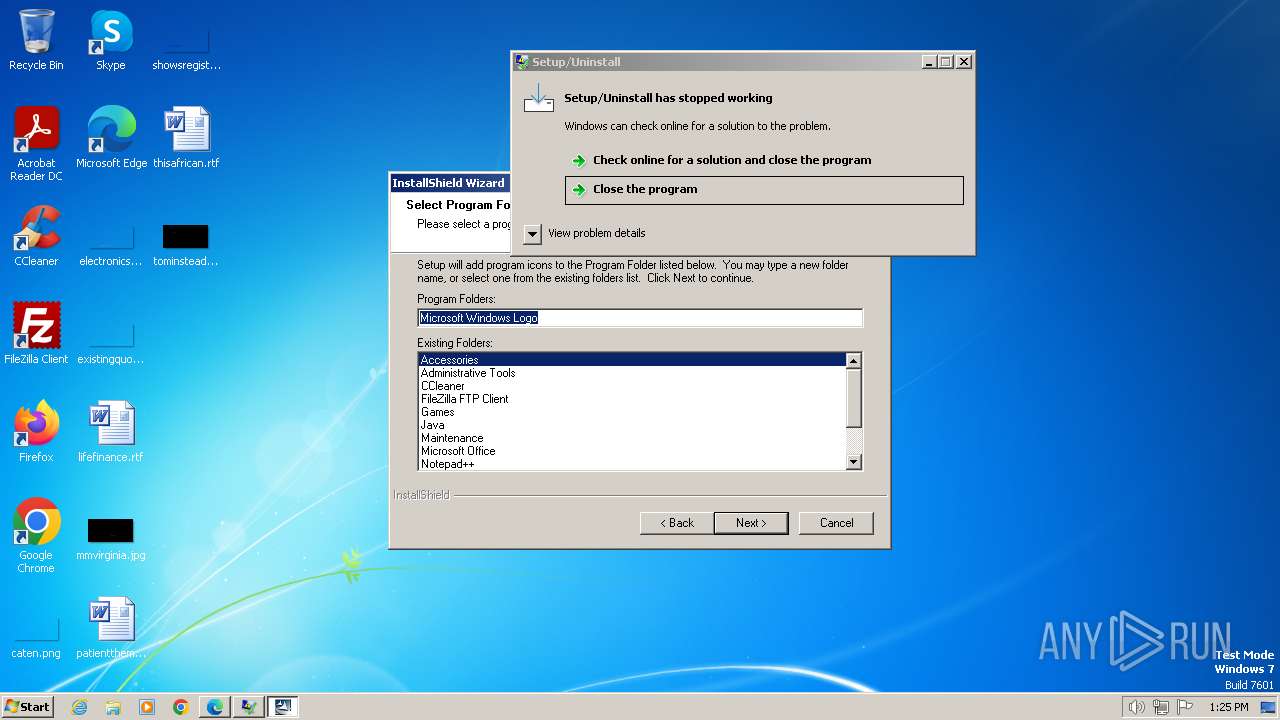Click Next in the InstallShield Wizard
The image size is (1280, 720).
point(751,523)
